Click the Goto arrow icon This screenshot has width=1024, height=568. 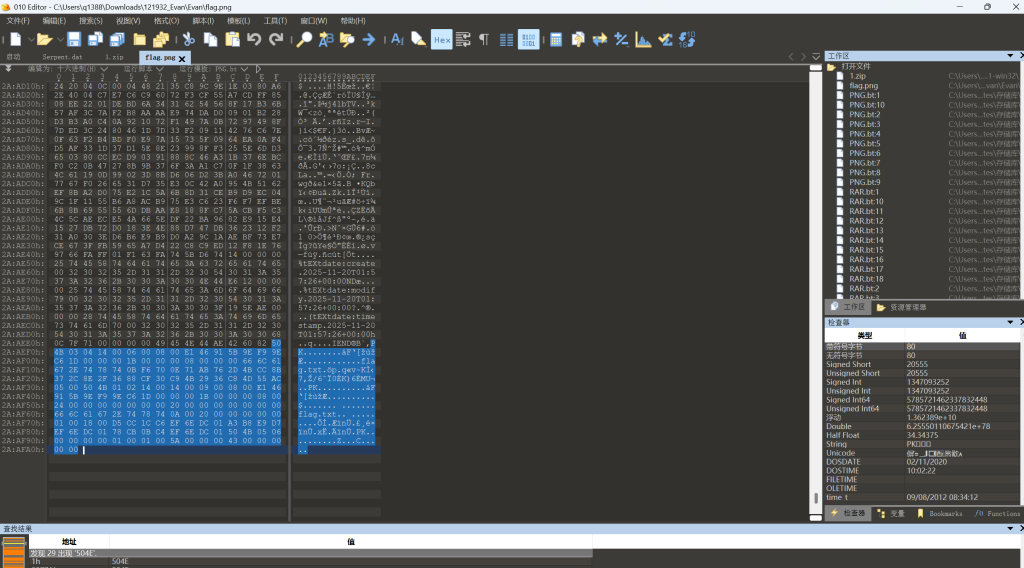click(369, 39)
